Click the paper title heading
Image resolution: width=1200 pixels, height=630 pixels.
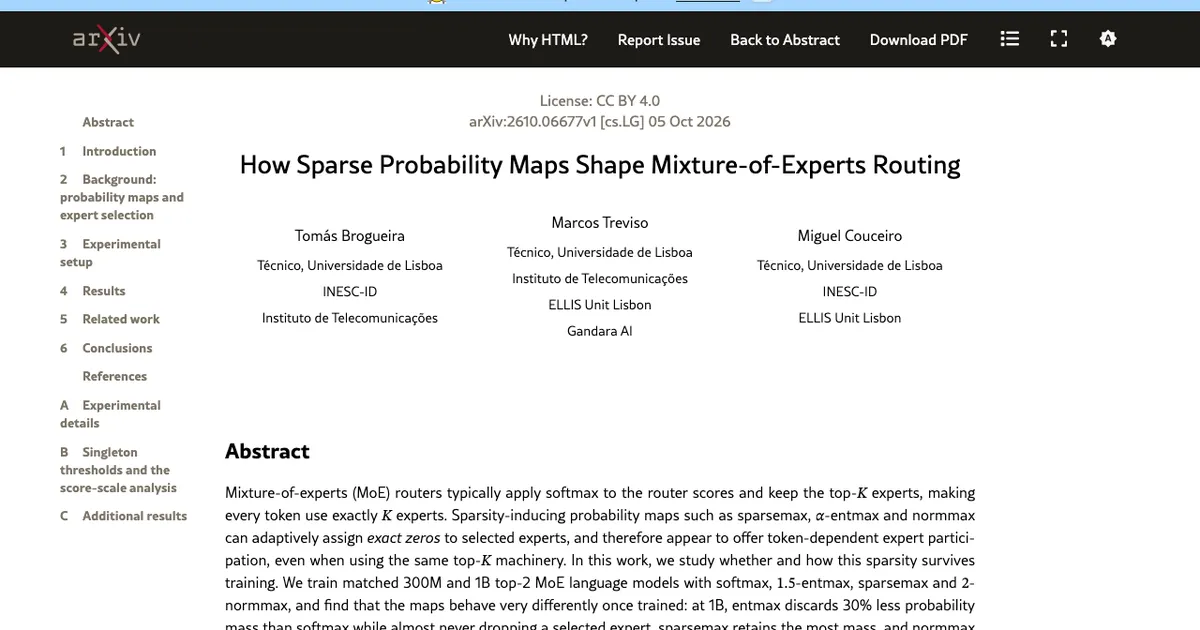600,165
